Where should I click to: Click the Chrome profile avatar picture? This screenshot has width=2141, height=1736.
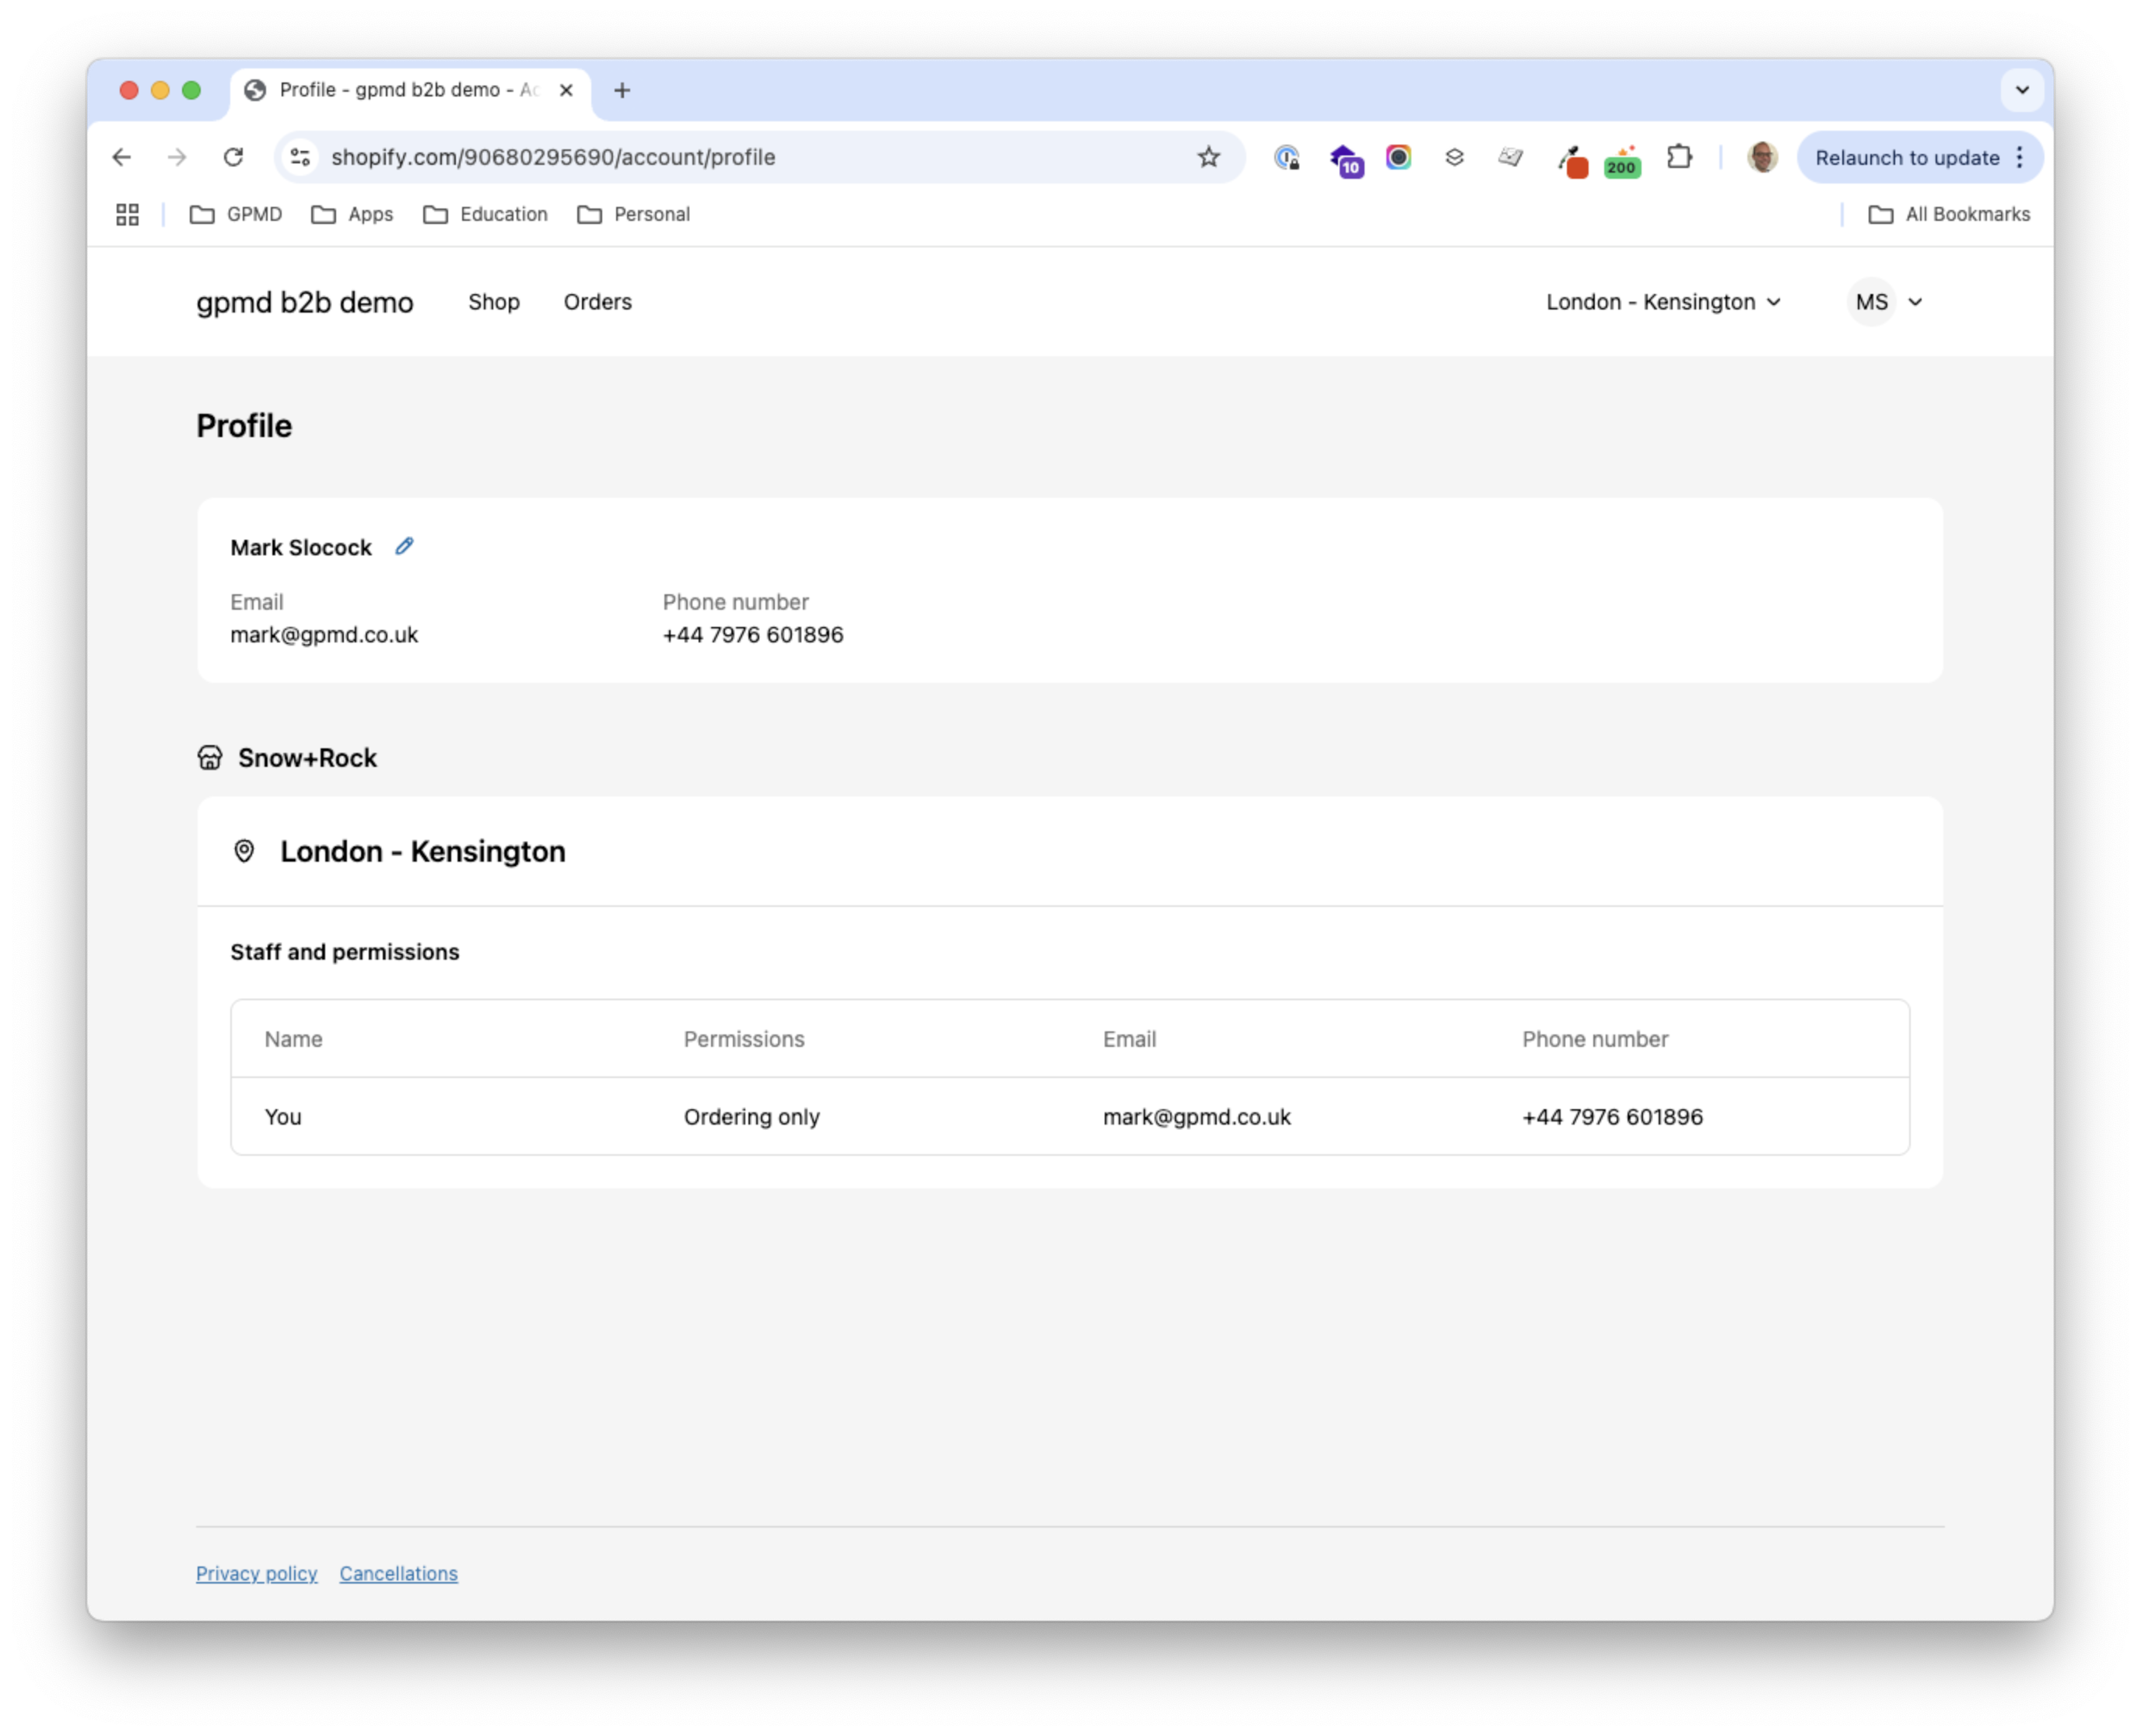tap(1762, 157)
